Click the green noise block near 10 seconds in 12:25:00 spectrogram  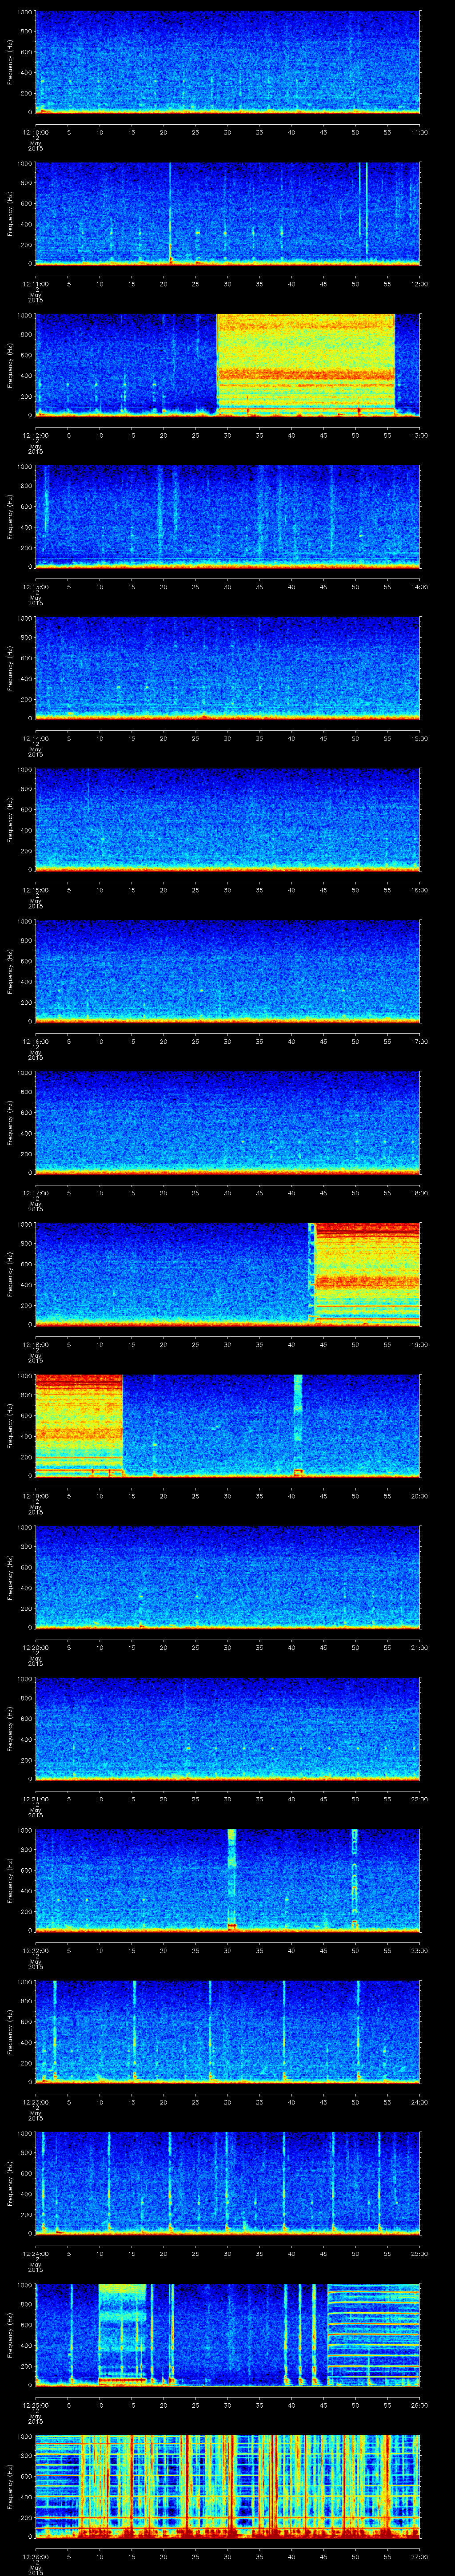pyautogui.click(x=122, y=2334)
